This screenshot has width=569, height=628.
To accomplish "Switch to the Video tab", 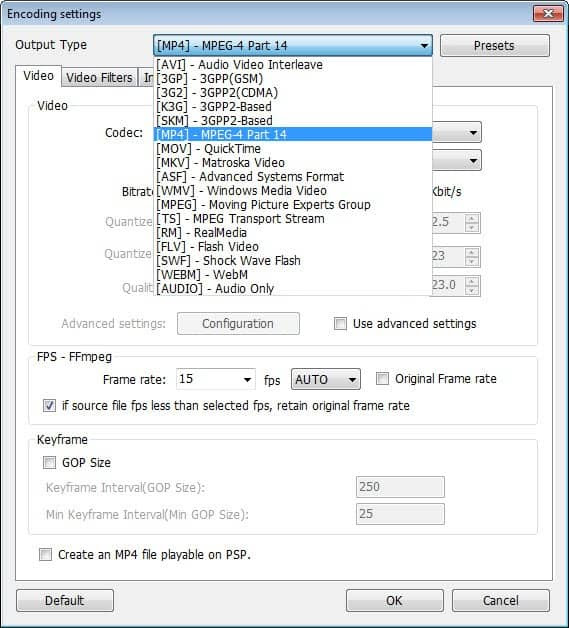I will pos(38,76).
